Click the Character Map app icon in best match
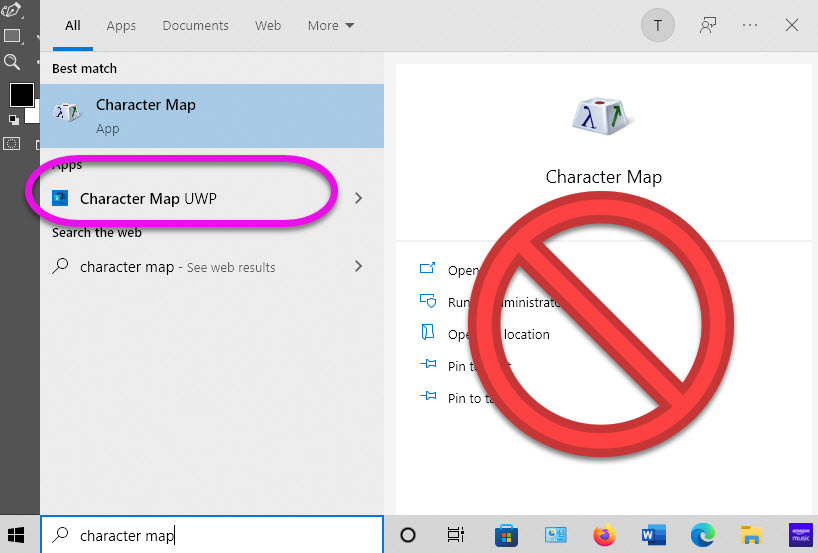 tap(67, 112)
